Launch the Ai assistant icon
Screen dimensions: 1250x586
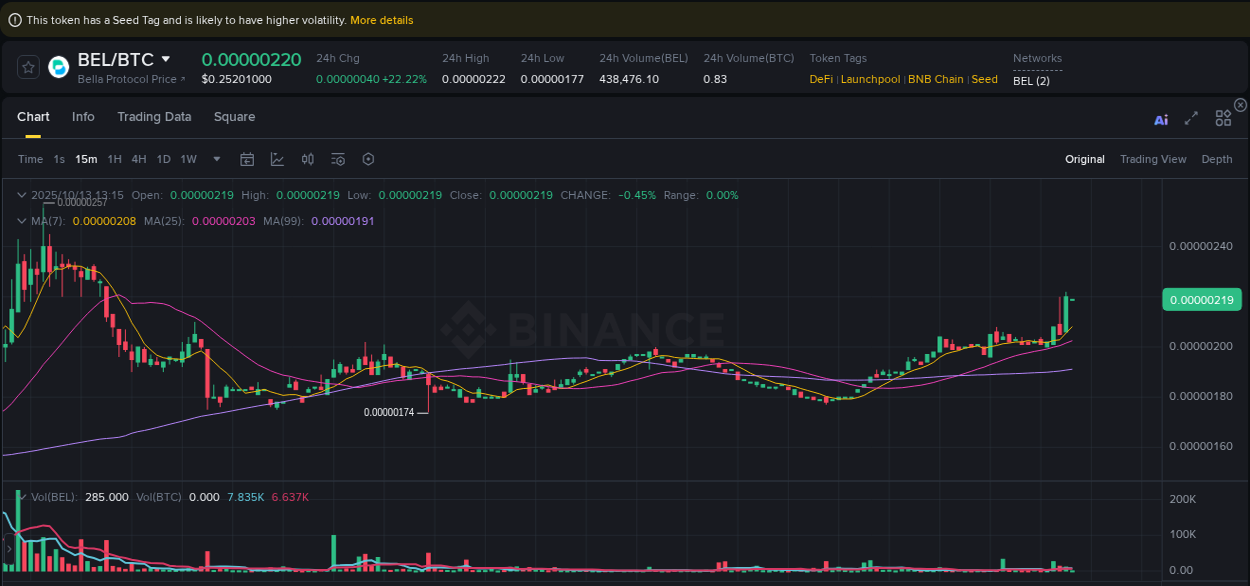[x=1161, y=117]
